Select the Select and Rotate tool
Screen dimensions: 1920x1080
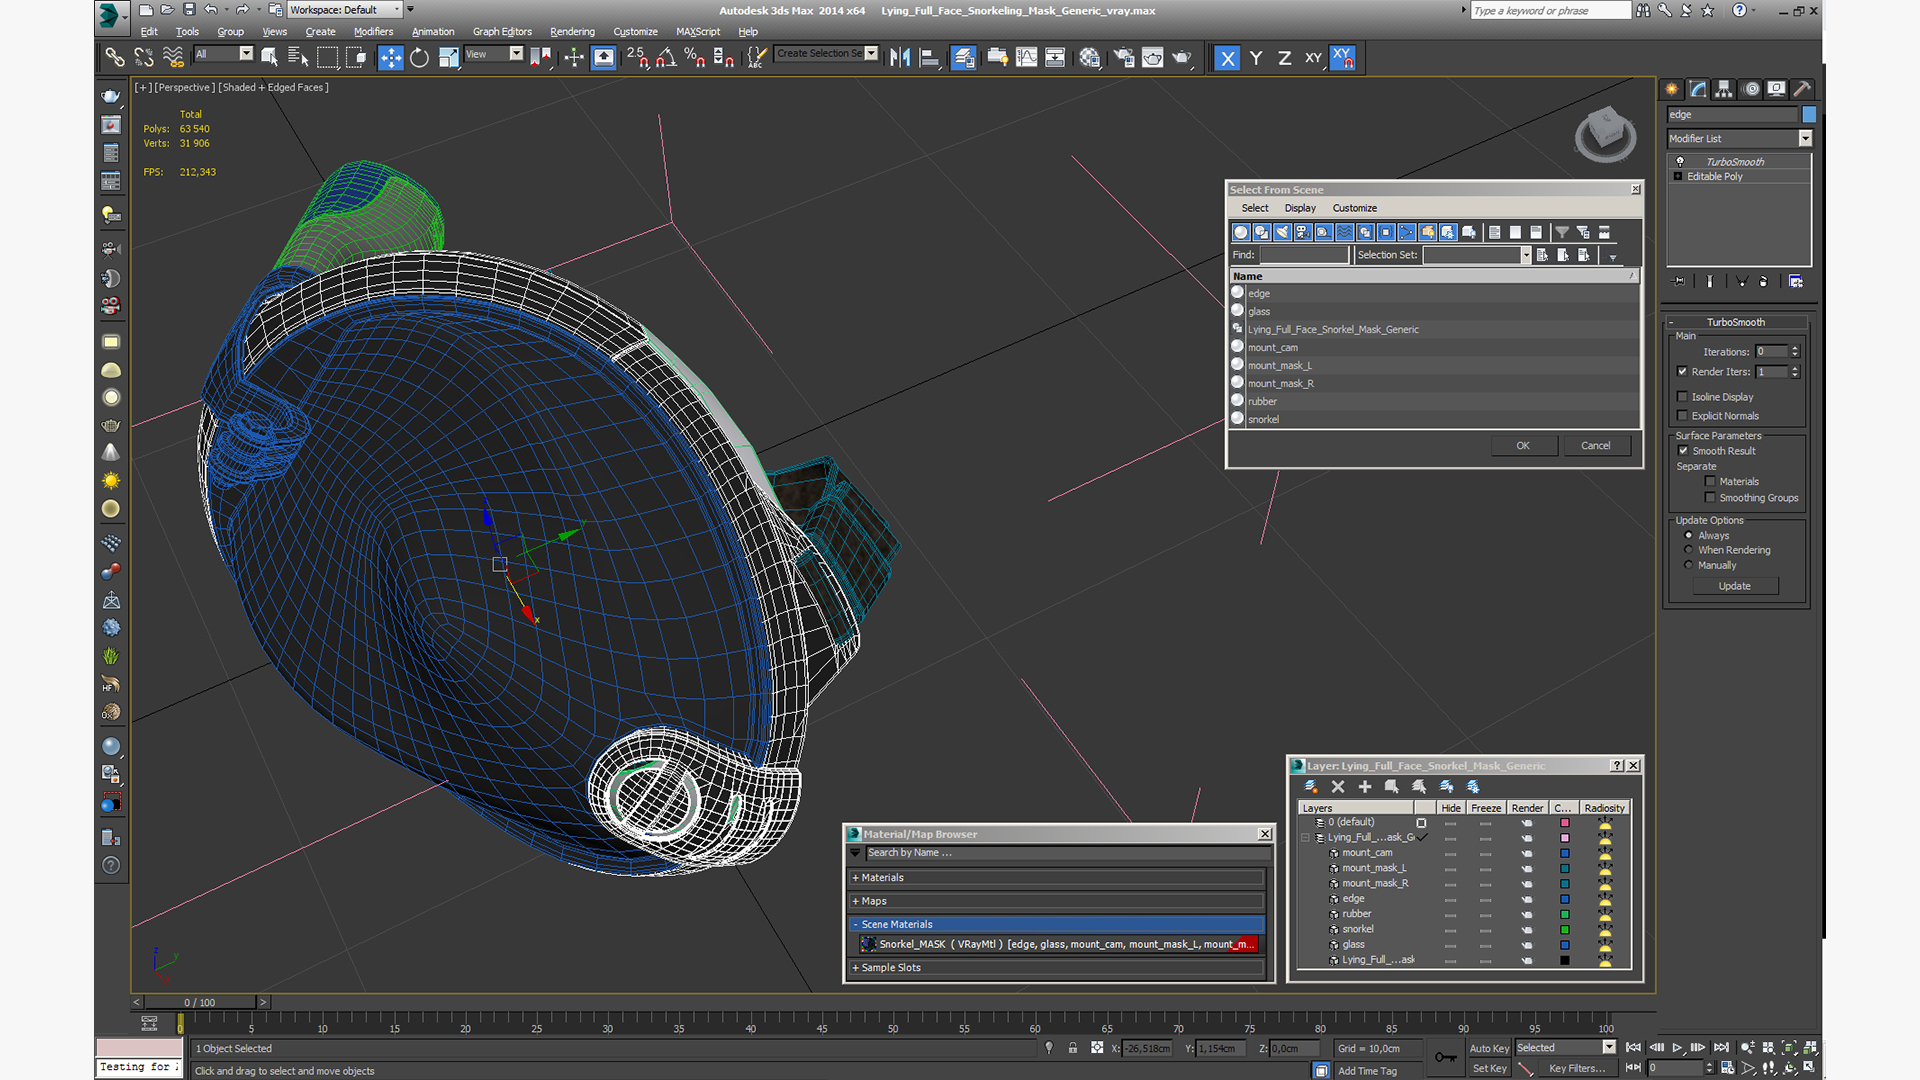pos(420,58)
